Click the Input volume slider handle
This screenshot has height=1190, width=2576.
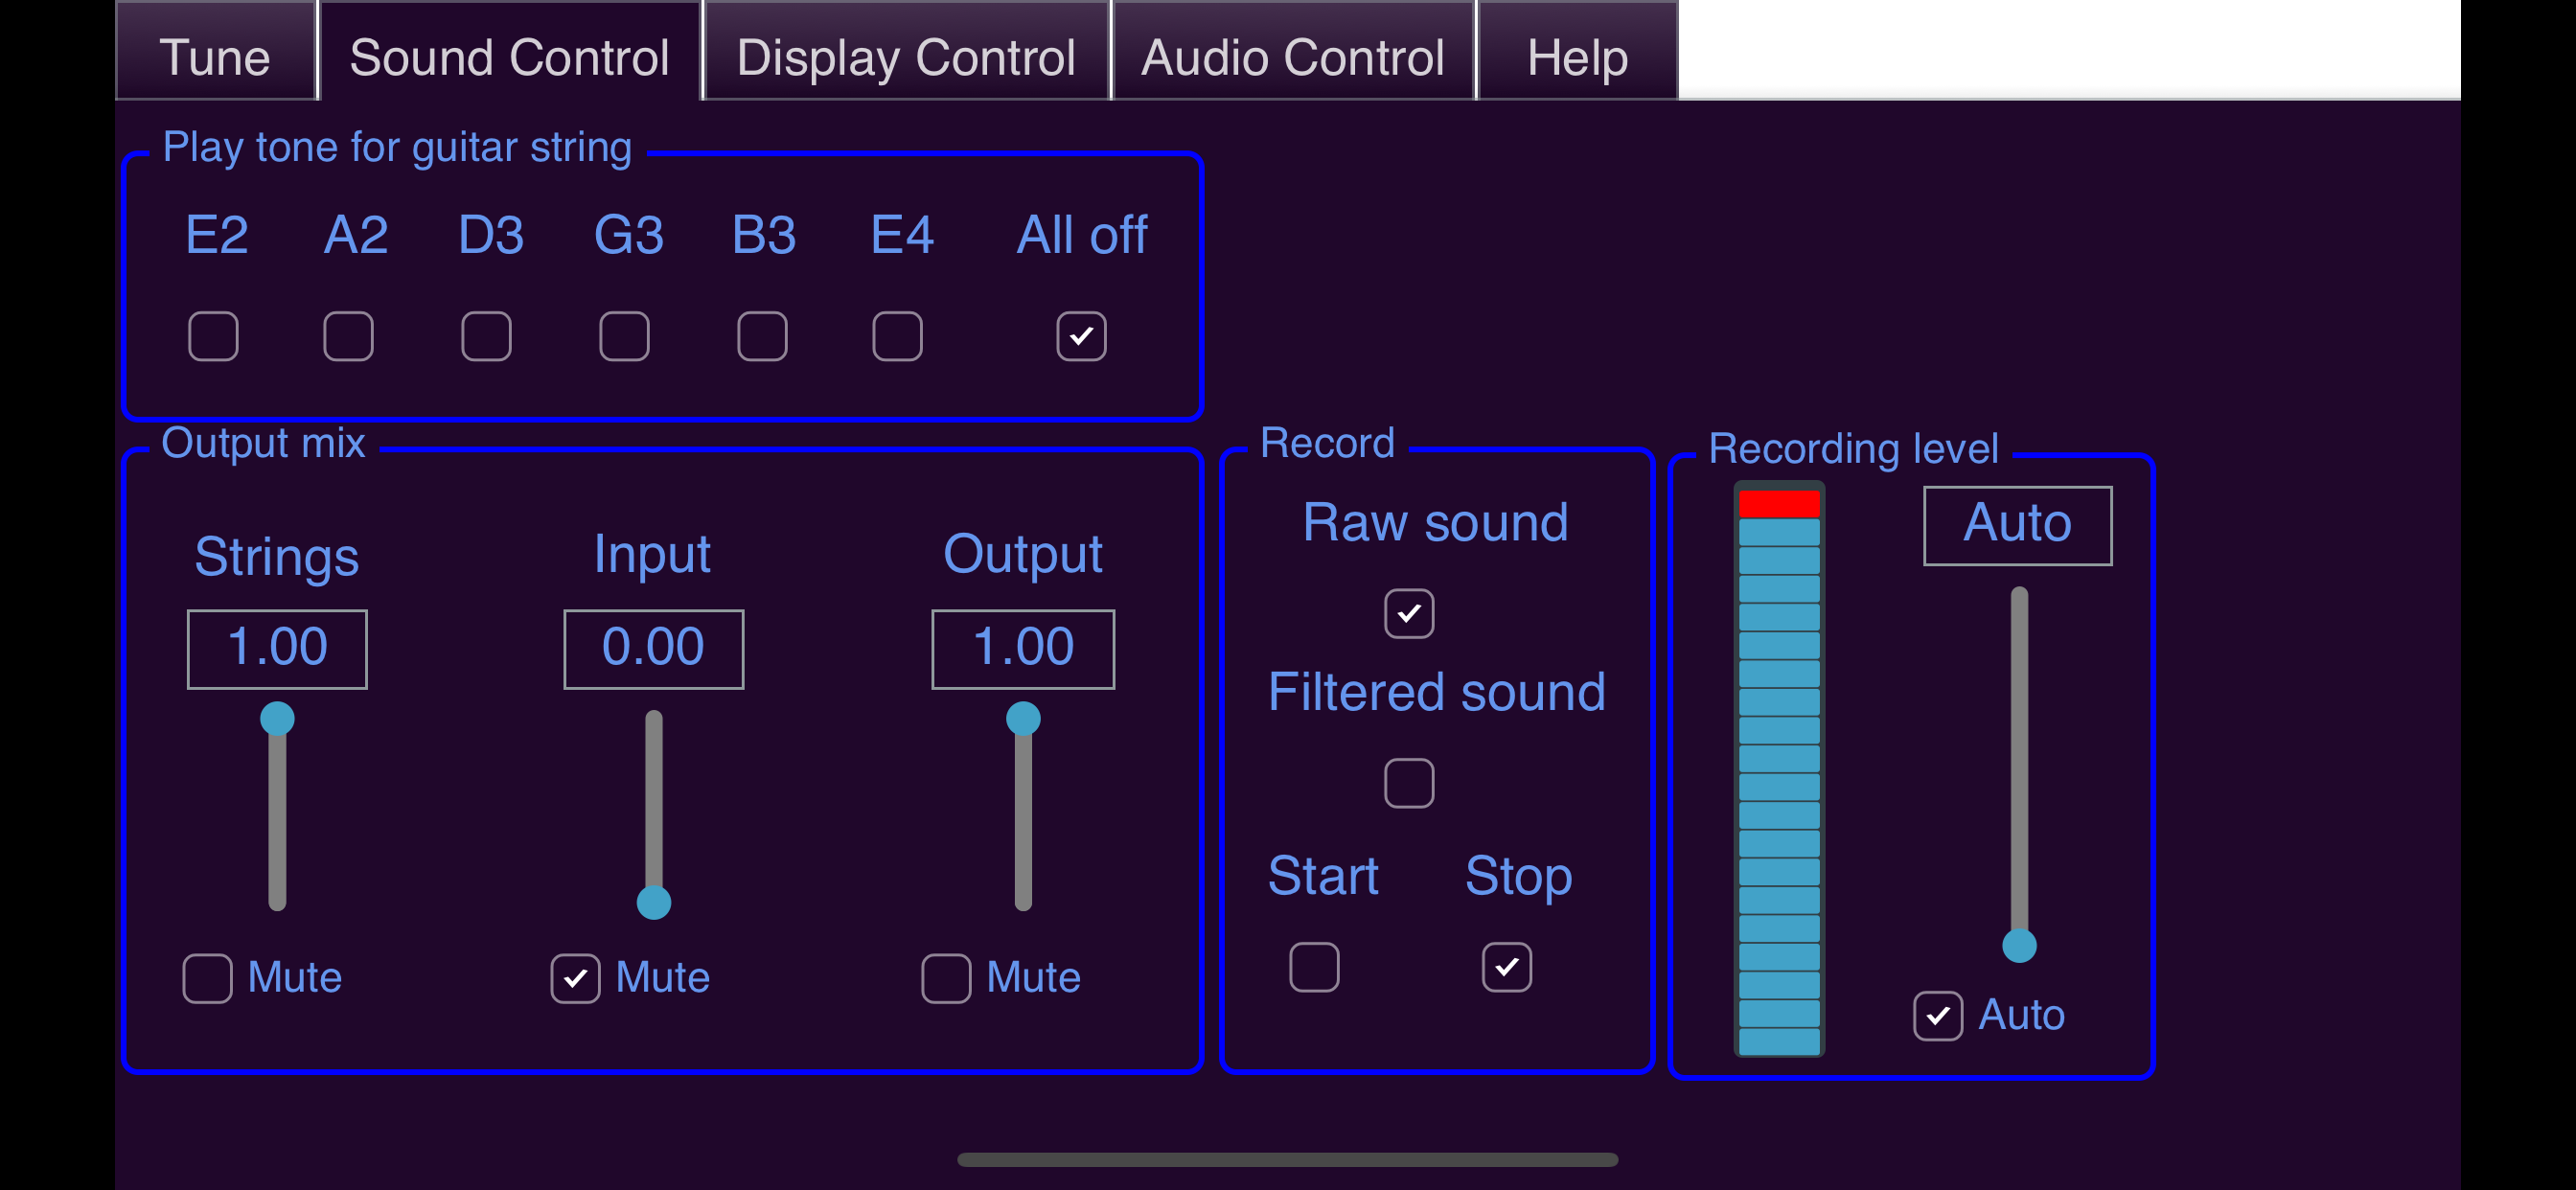click(x=653, y=902)
